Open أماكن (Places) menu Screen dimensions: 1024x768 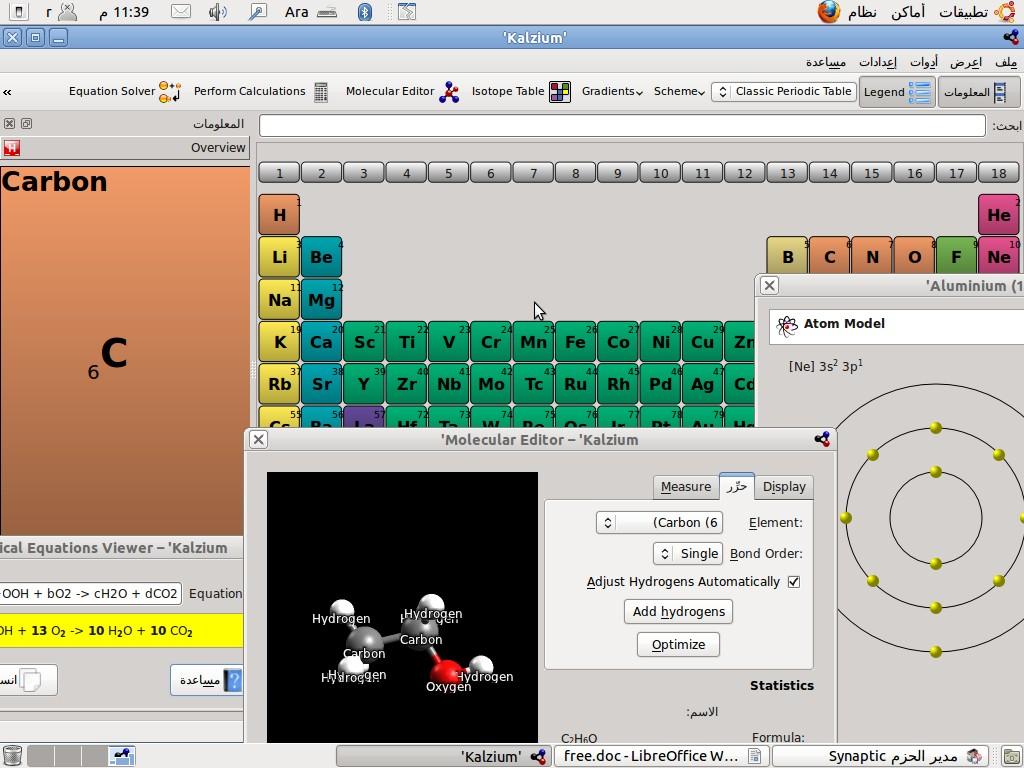tap(908, 12)
